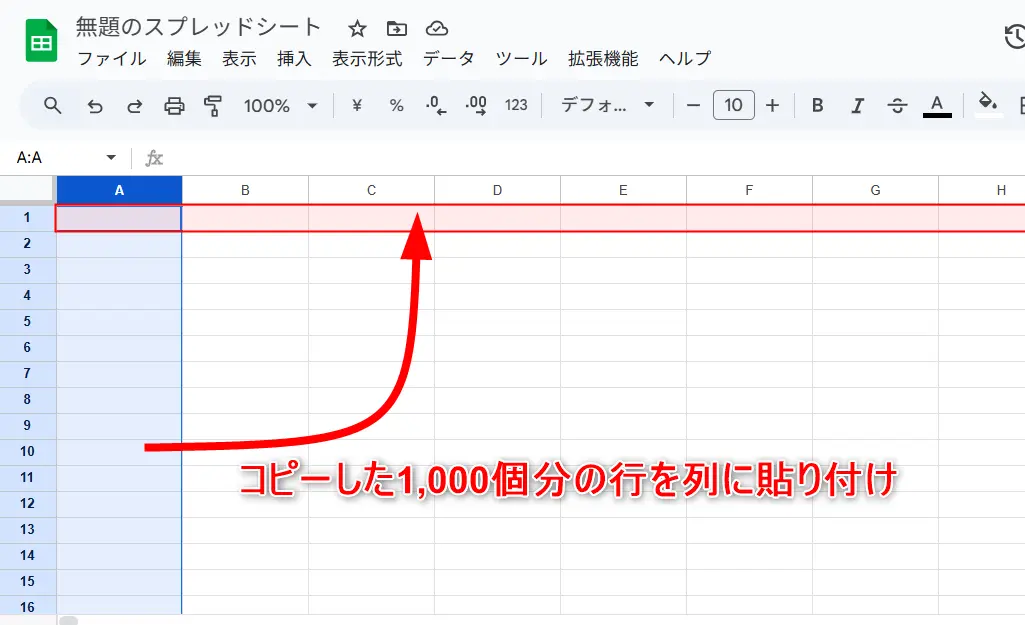Open the font family dropdown
The image size is (1025, 625).
click(x=608, y=105)
